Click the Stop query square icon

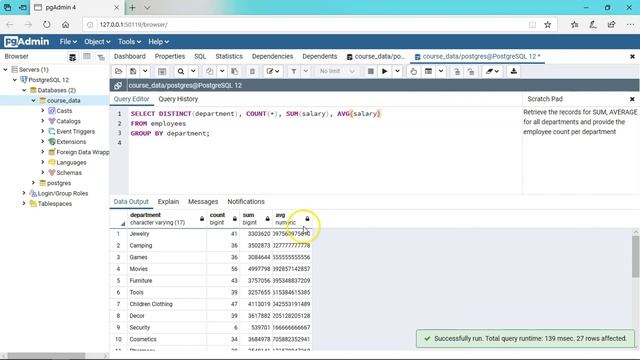pos(371,71)
